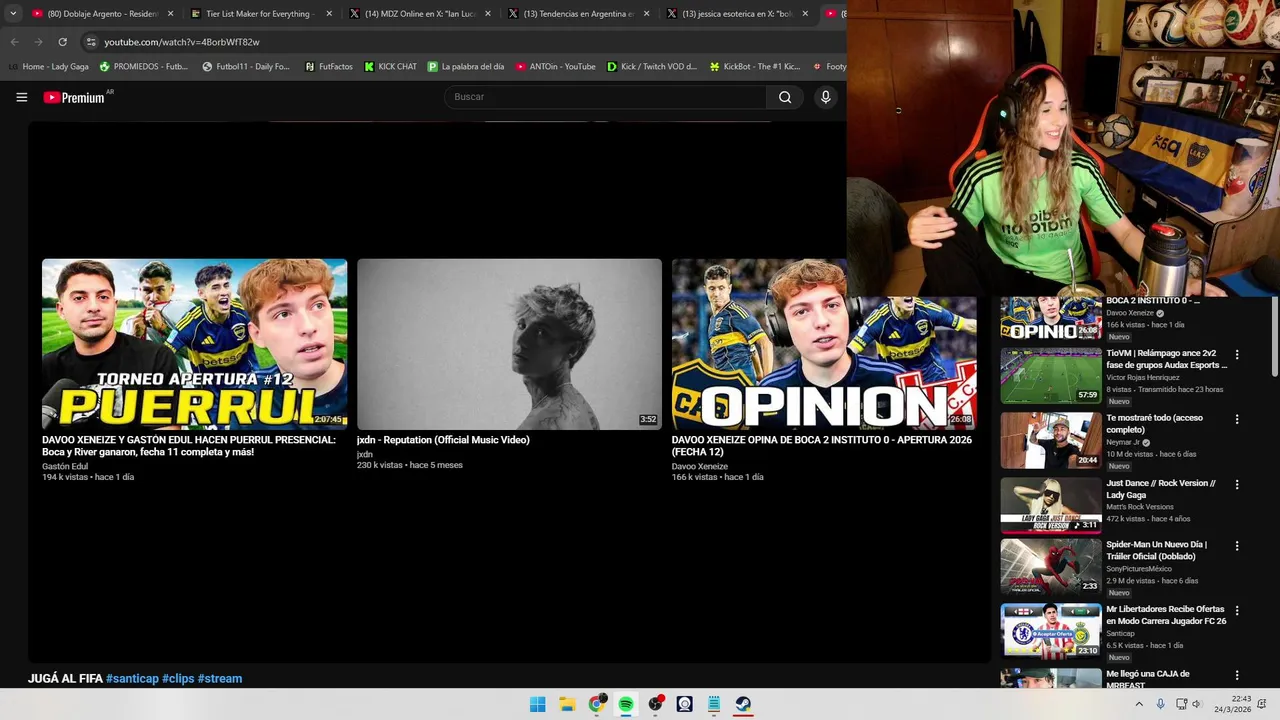The width and height of the screenshot is (1280, 720).
Task: Play jxdn Reputation music video thumbnail
Action: pos(509,344)
